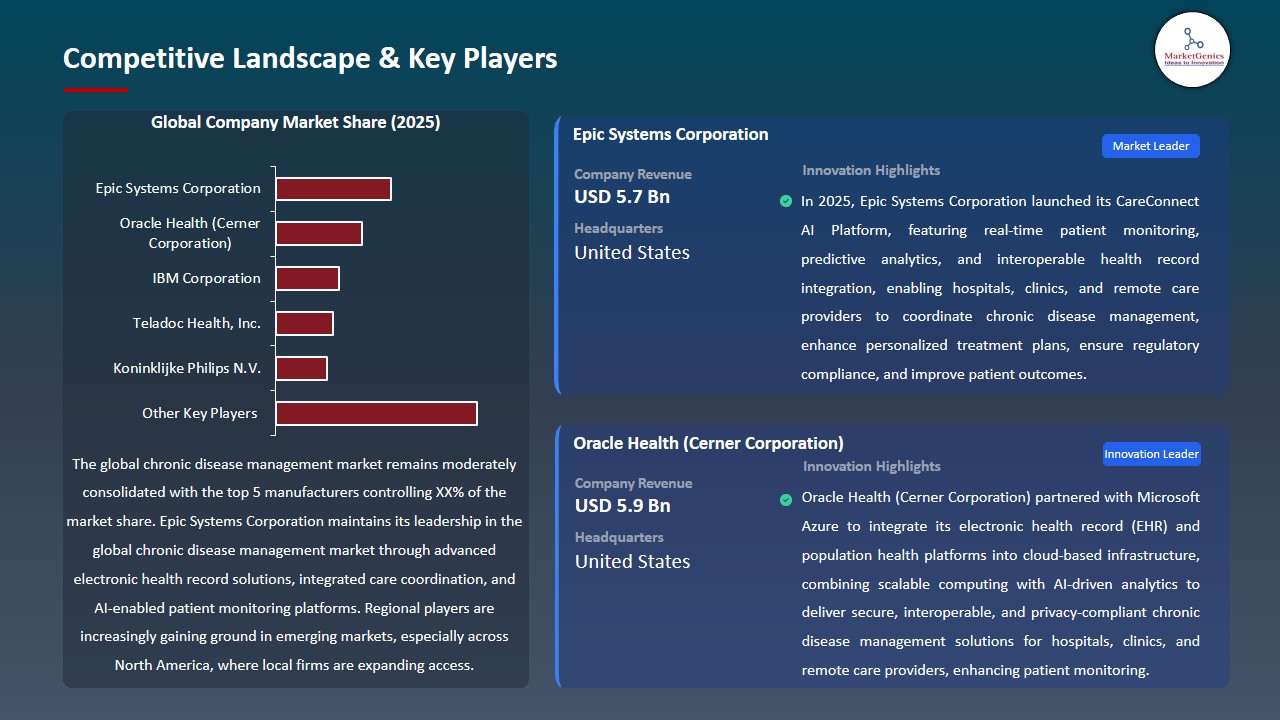Select the Innovation Highlights heading in Oracle panel
This screenshot has height=720, width=1280.
870,466
